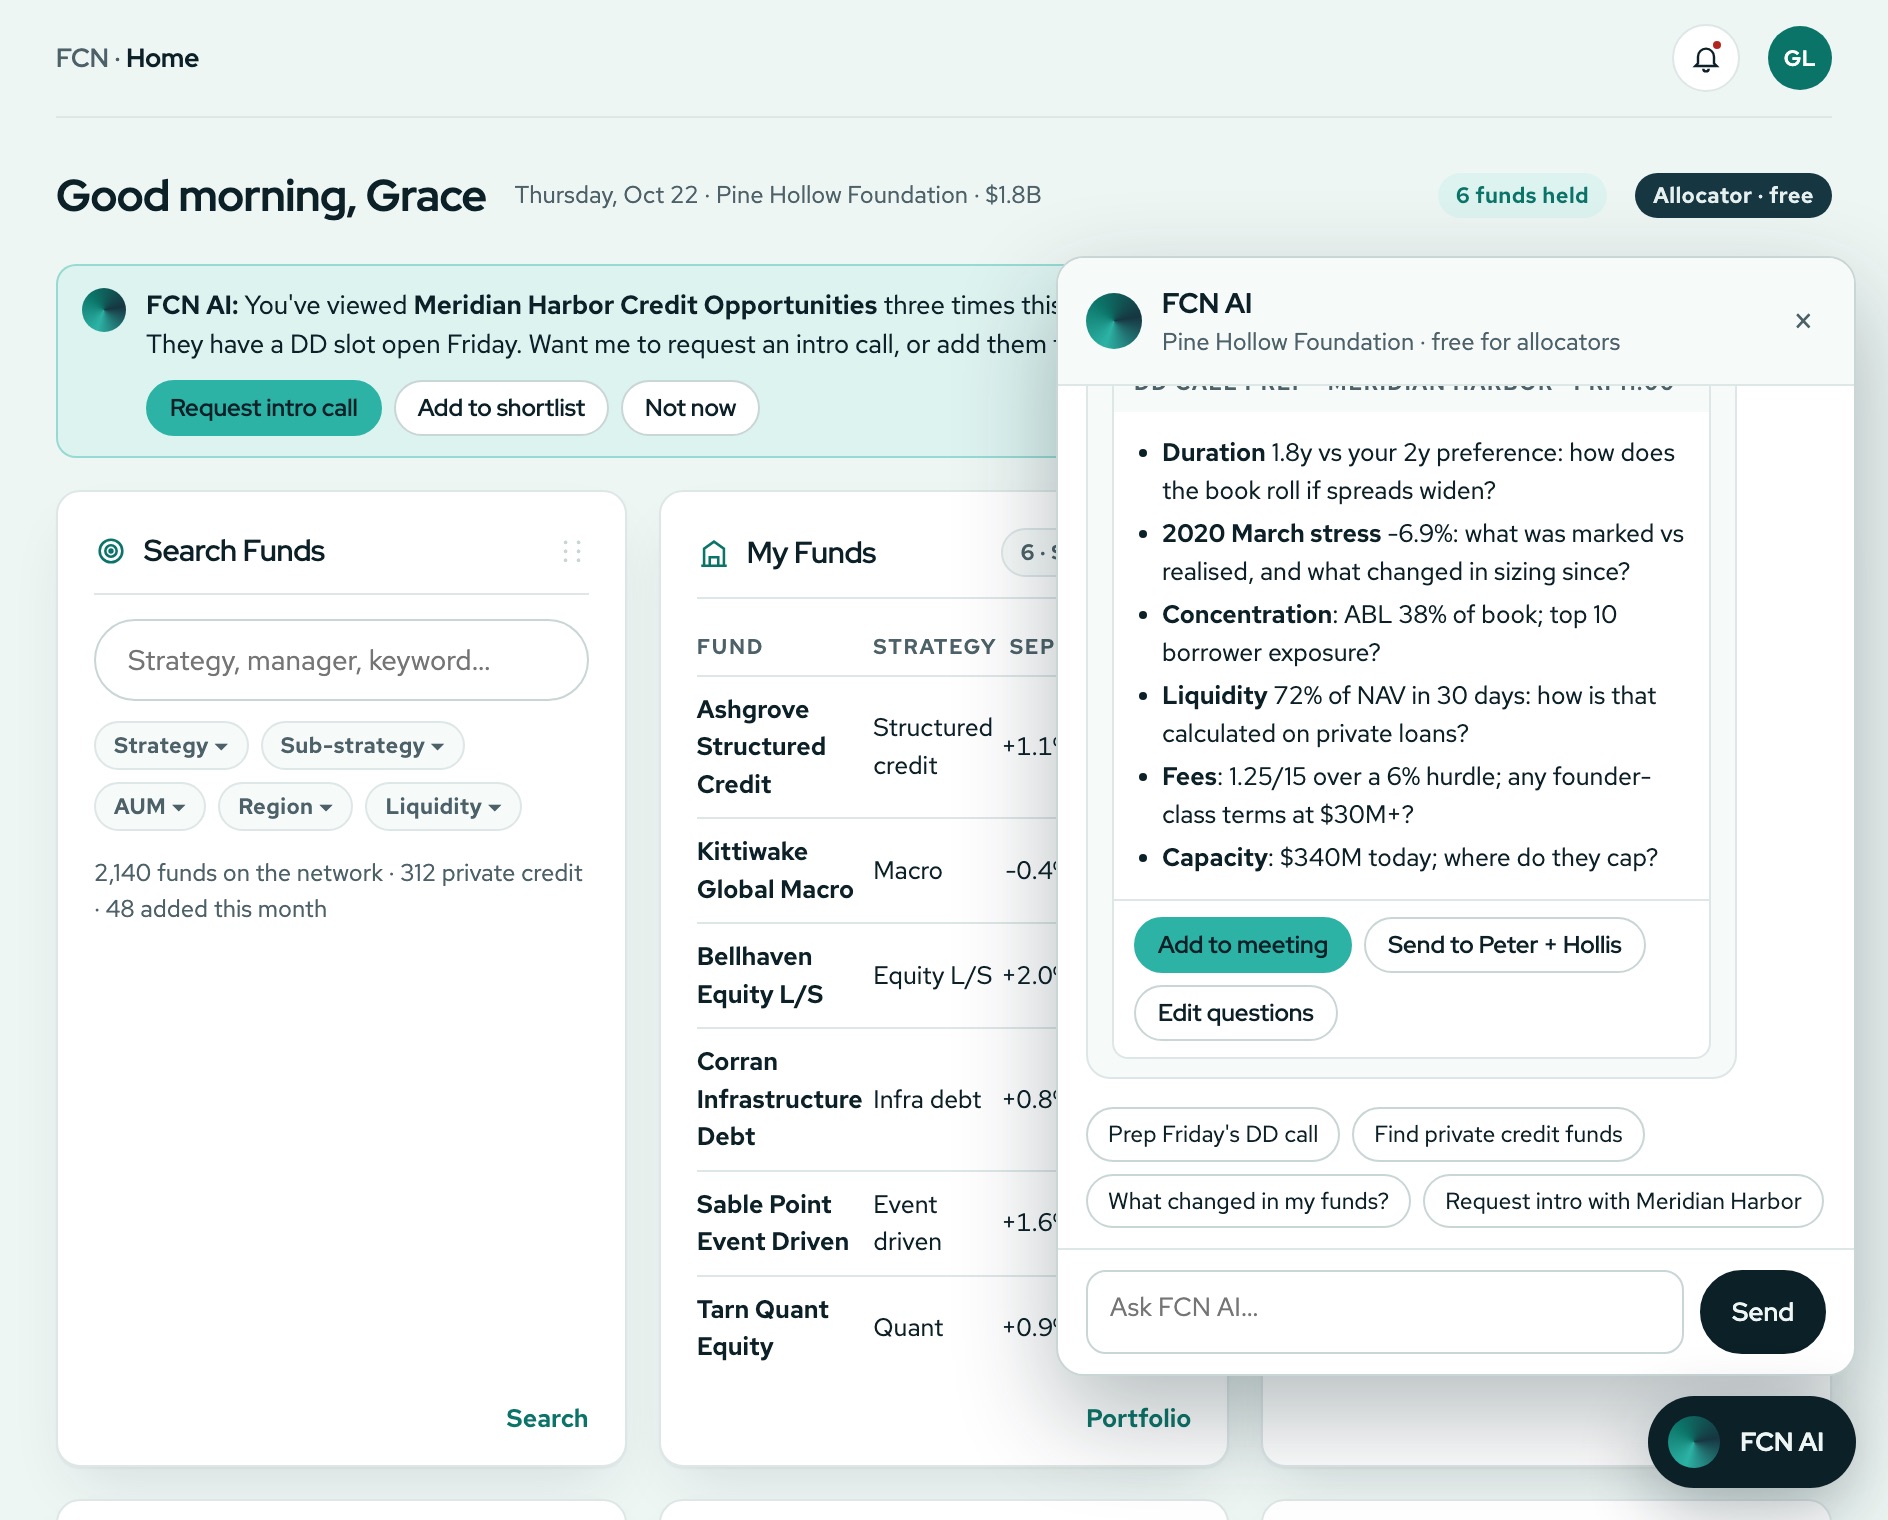Add Meridian Harbor to shortlist
Screen dimensions: 1888x1520
pos(501,408)
